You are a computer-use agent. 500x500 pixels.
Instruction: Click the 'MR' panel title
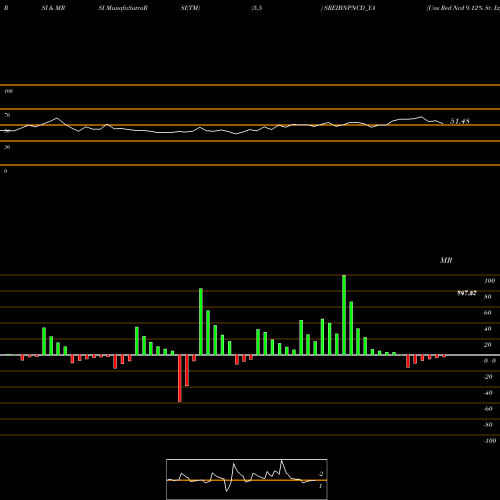446,260
